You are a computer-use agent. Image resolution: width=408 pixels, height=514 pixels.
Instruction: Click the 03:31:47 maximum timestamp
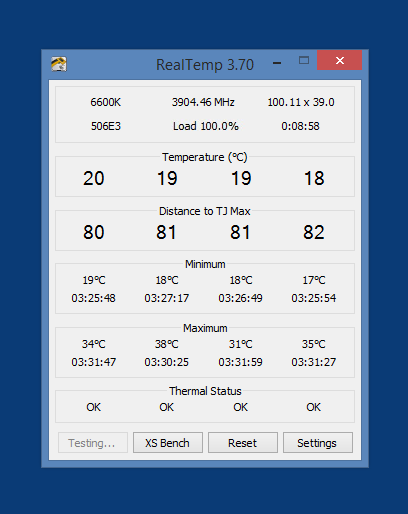[x=94, y=362]
